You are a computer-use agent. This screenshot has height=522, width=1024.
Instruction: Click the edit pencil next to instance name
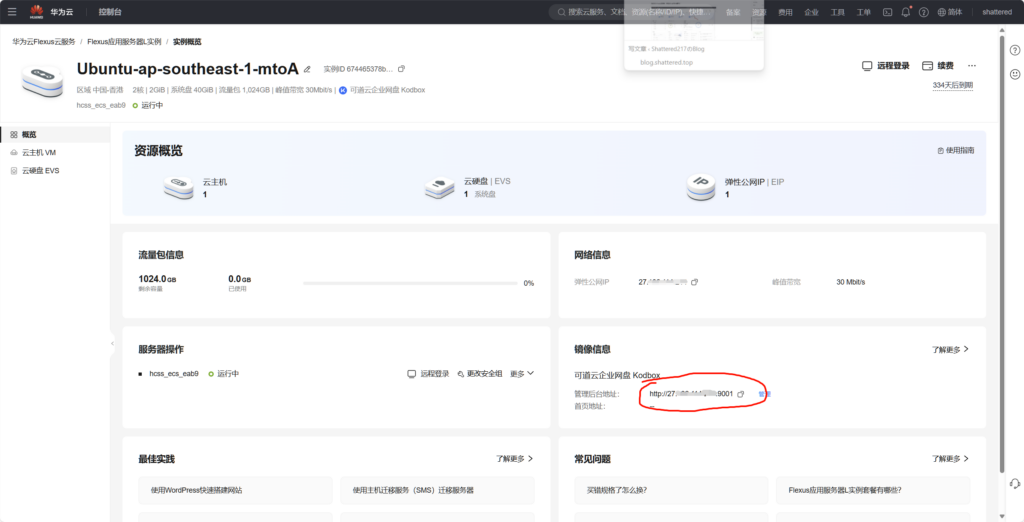pos(307,69)
